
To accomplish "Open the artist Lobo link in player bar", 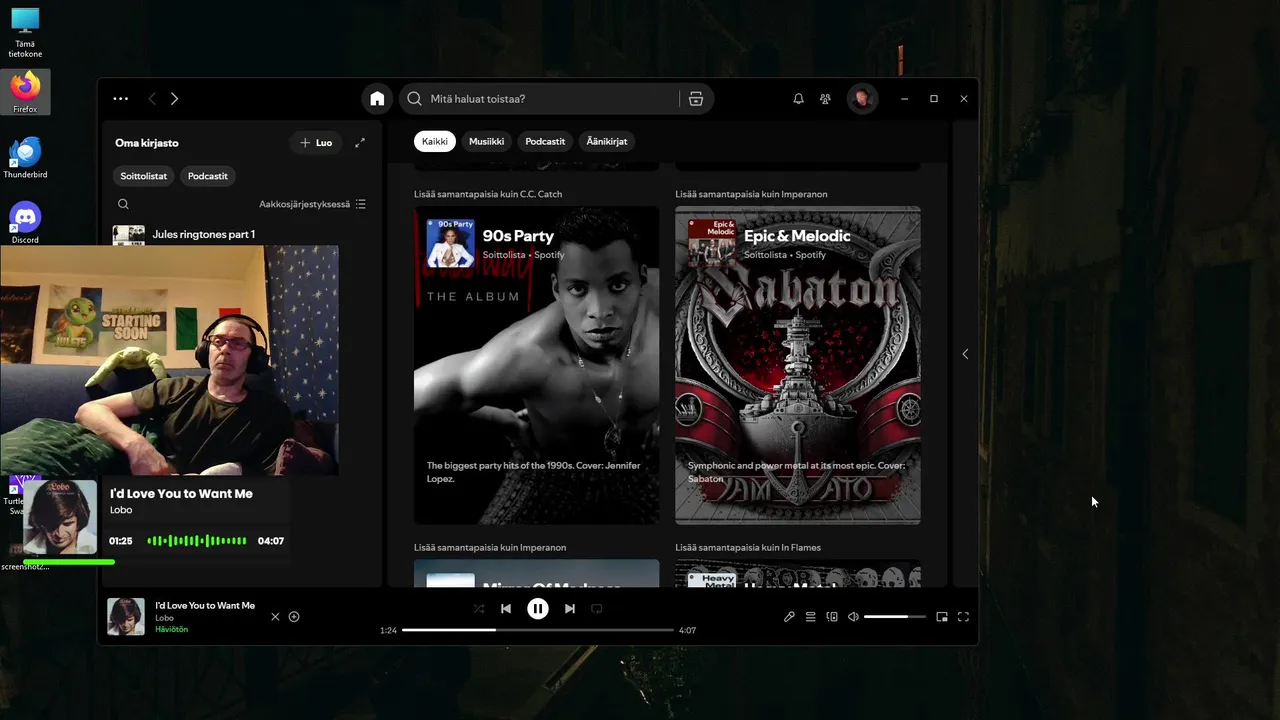I will 164,618.
